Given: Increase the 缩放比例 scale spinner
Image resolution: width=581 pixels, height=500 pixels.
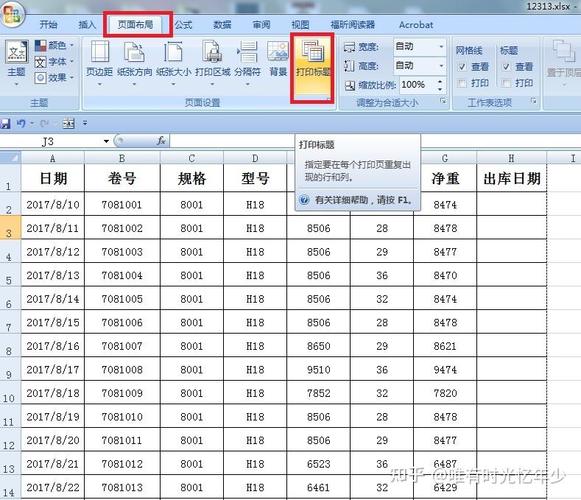Looking at the screenshot, I should click(x=440, y=82).
